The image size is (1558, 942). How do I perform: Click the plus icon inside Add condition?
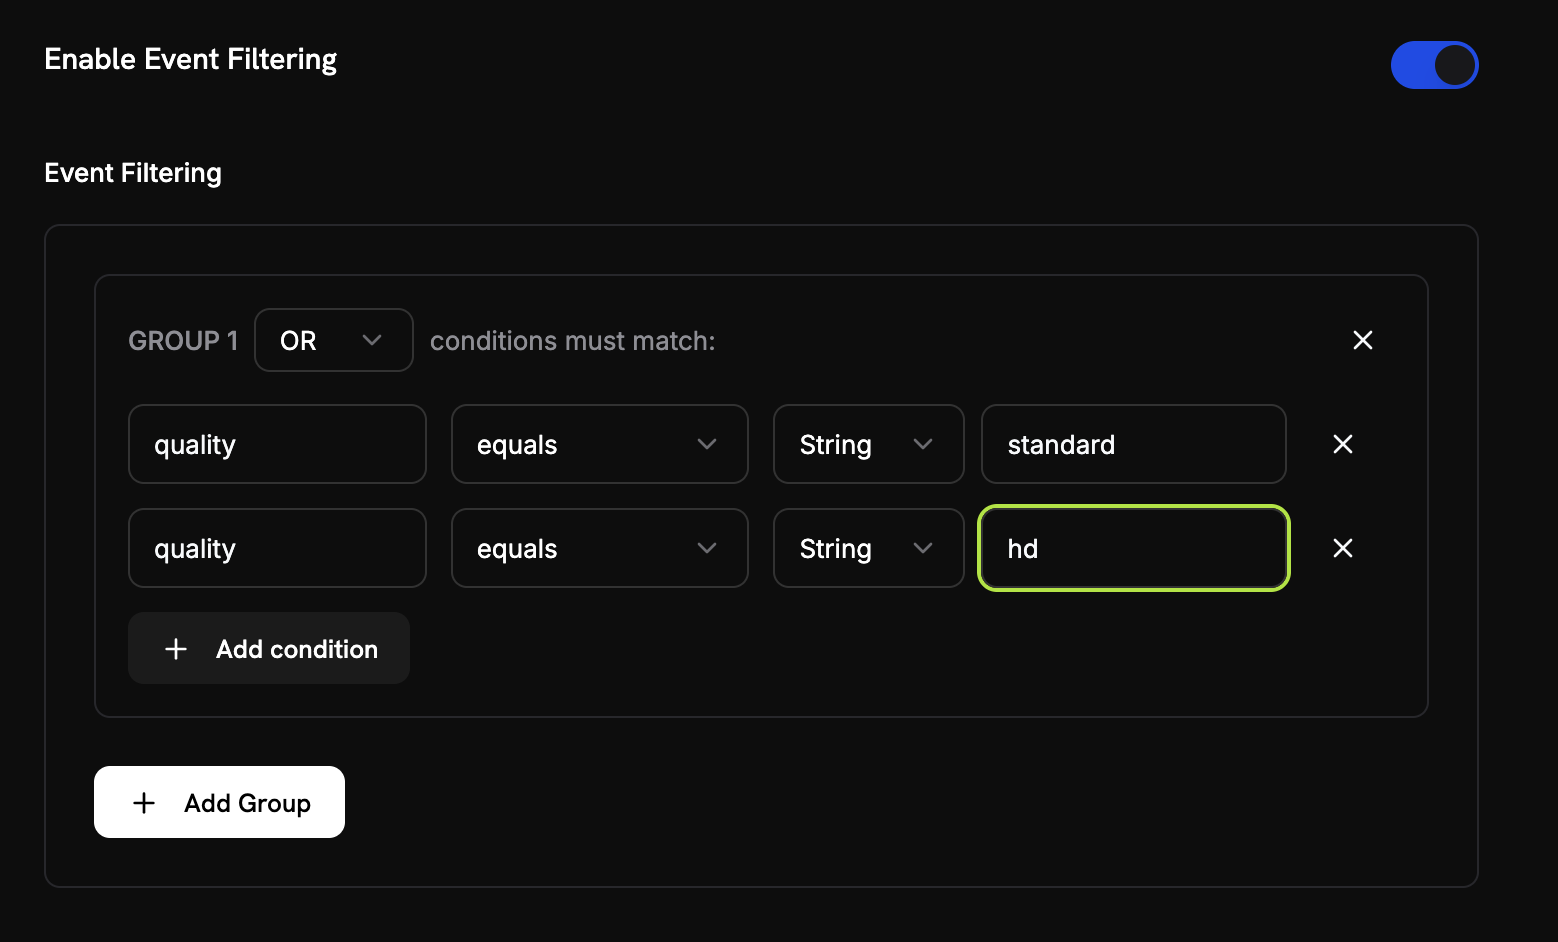click(176, 648)
